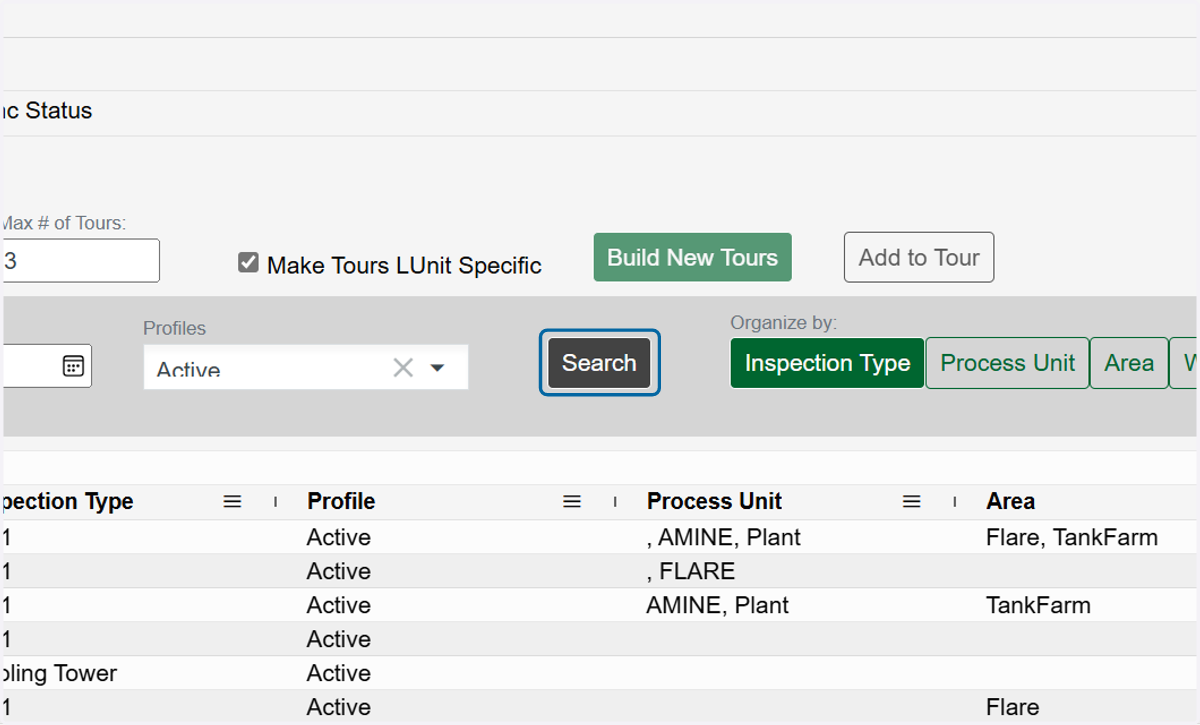The width and height of the screenshot is (1200, 725).
Task: Organize by Process Unit
Action: 1007,363
